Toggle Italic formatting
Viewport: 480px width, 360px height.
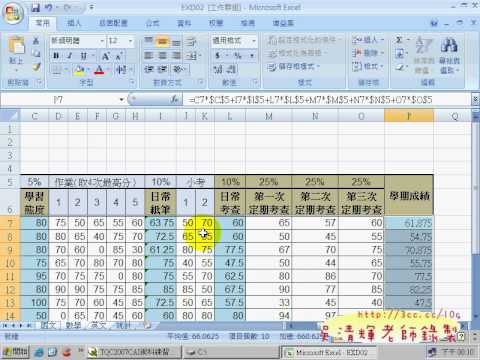pyautogui.click(x=70, y=56)
